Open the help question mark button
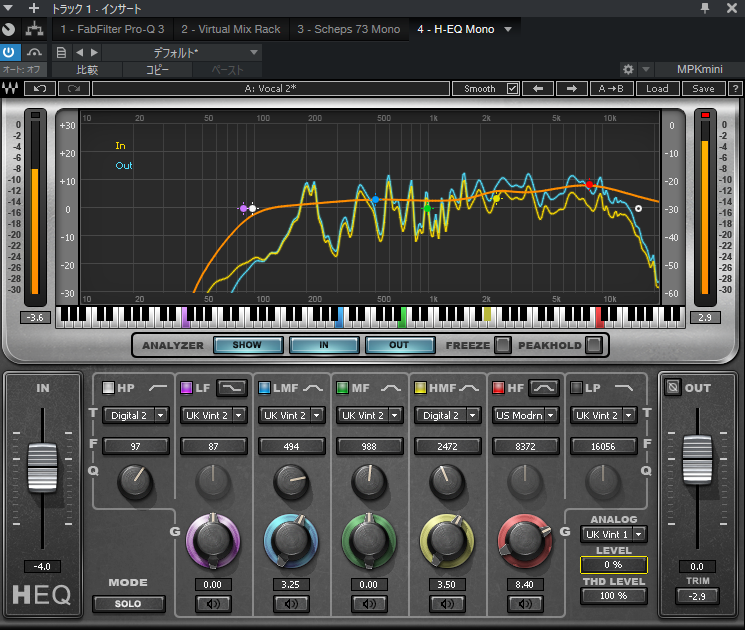 point(735,88)
